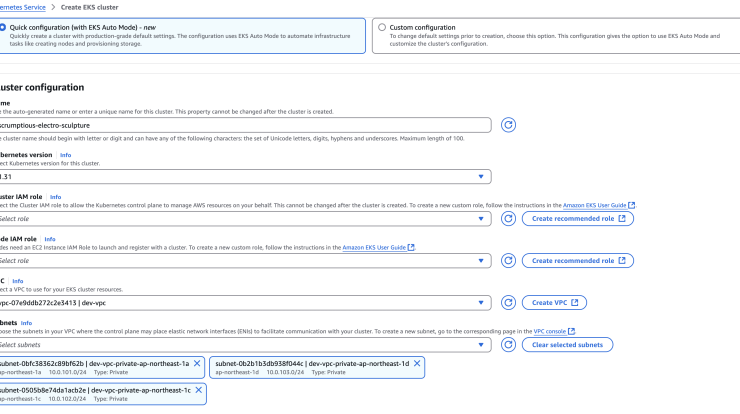Open Amazon EKS User Guide for node role
Viewport: 740px width, 414px height.
point(378,247)
